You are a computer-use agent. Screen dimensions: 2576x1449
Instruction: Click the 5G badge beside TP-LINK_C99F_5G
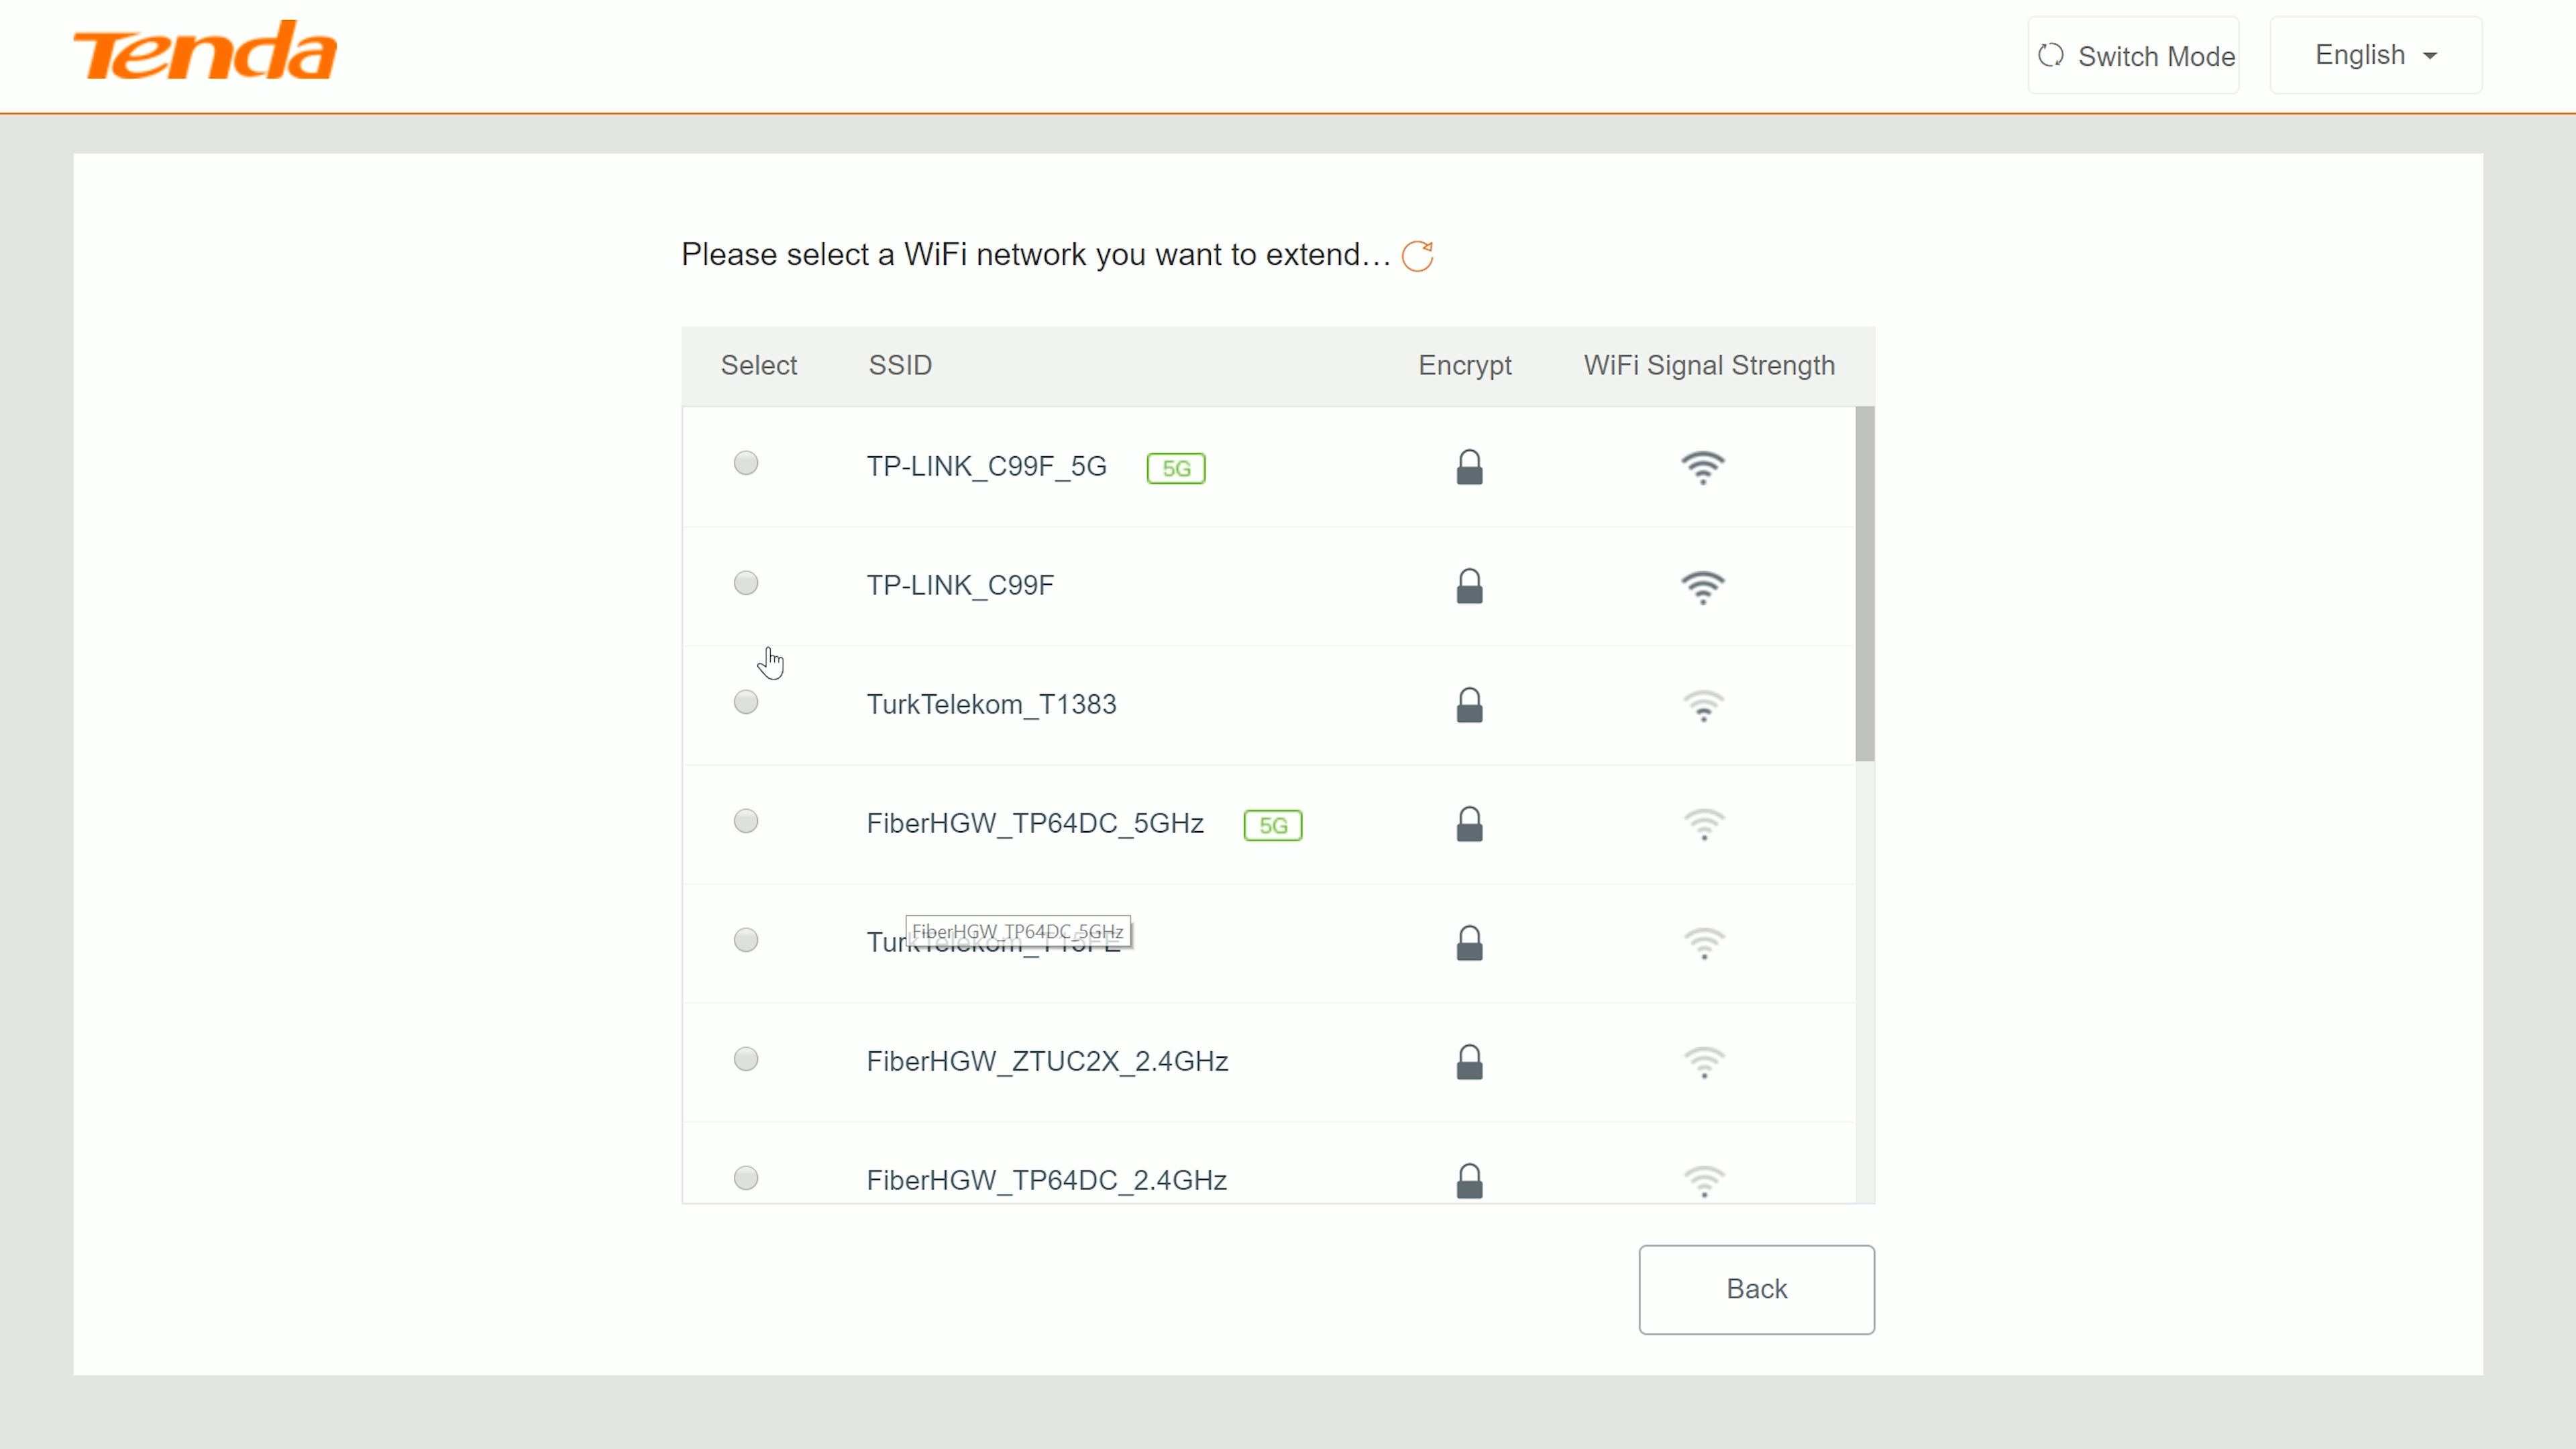pyautogui.click(x=1176, y=468)
